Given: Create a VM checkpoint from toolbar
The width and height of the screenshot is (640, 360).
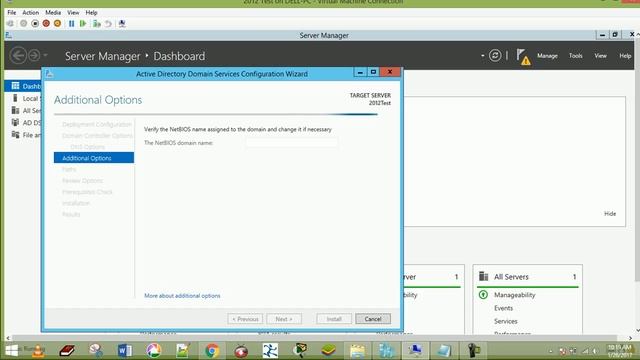Looking at the screenshot, I should (97, 24).
